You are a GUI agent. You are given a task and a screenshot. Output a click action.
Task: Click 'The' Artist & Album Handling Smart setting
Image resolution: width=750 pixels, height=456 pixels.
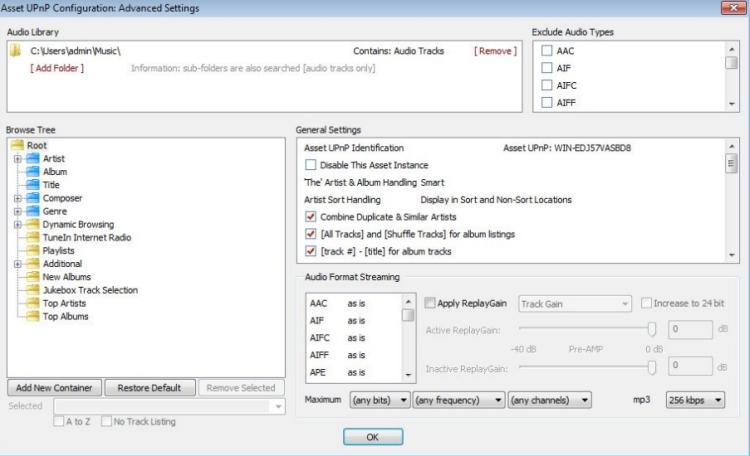click(374, 182)
